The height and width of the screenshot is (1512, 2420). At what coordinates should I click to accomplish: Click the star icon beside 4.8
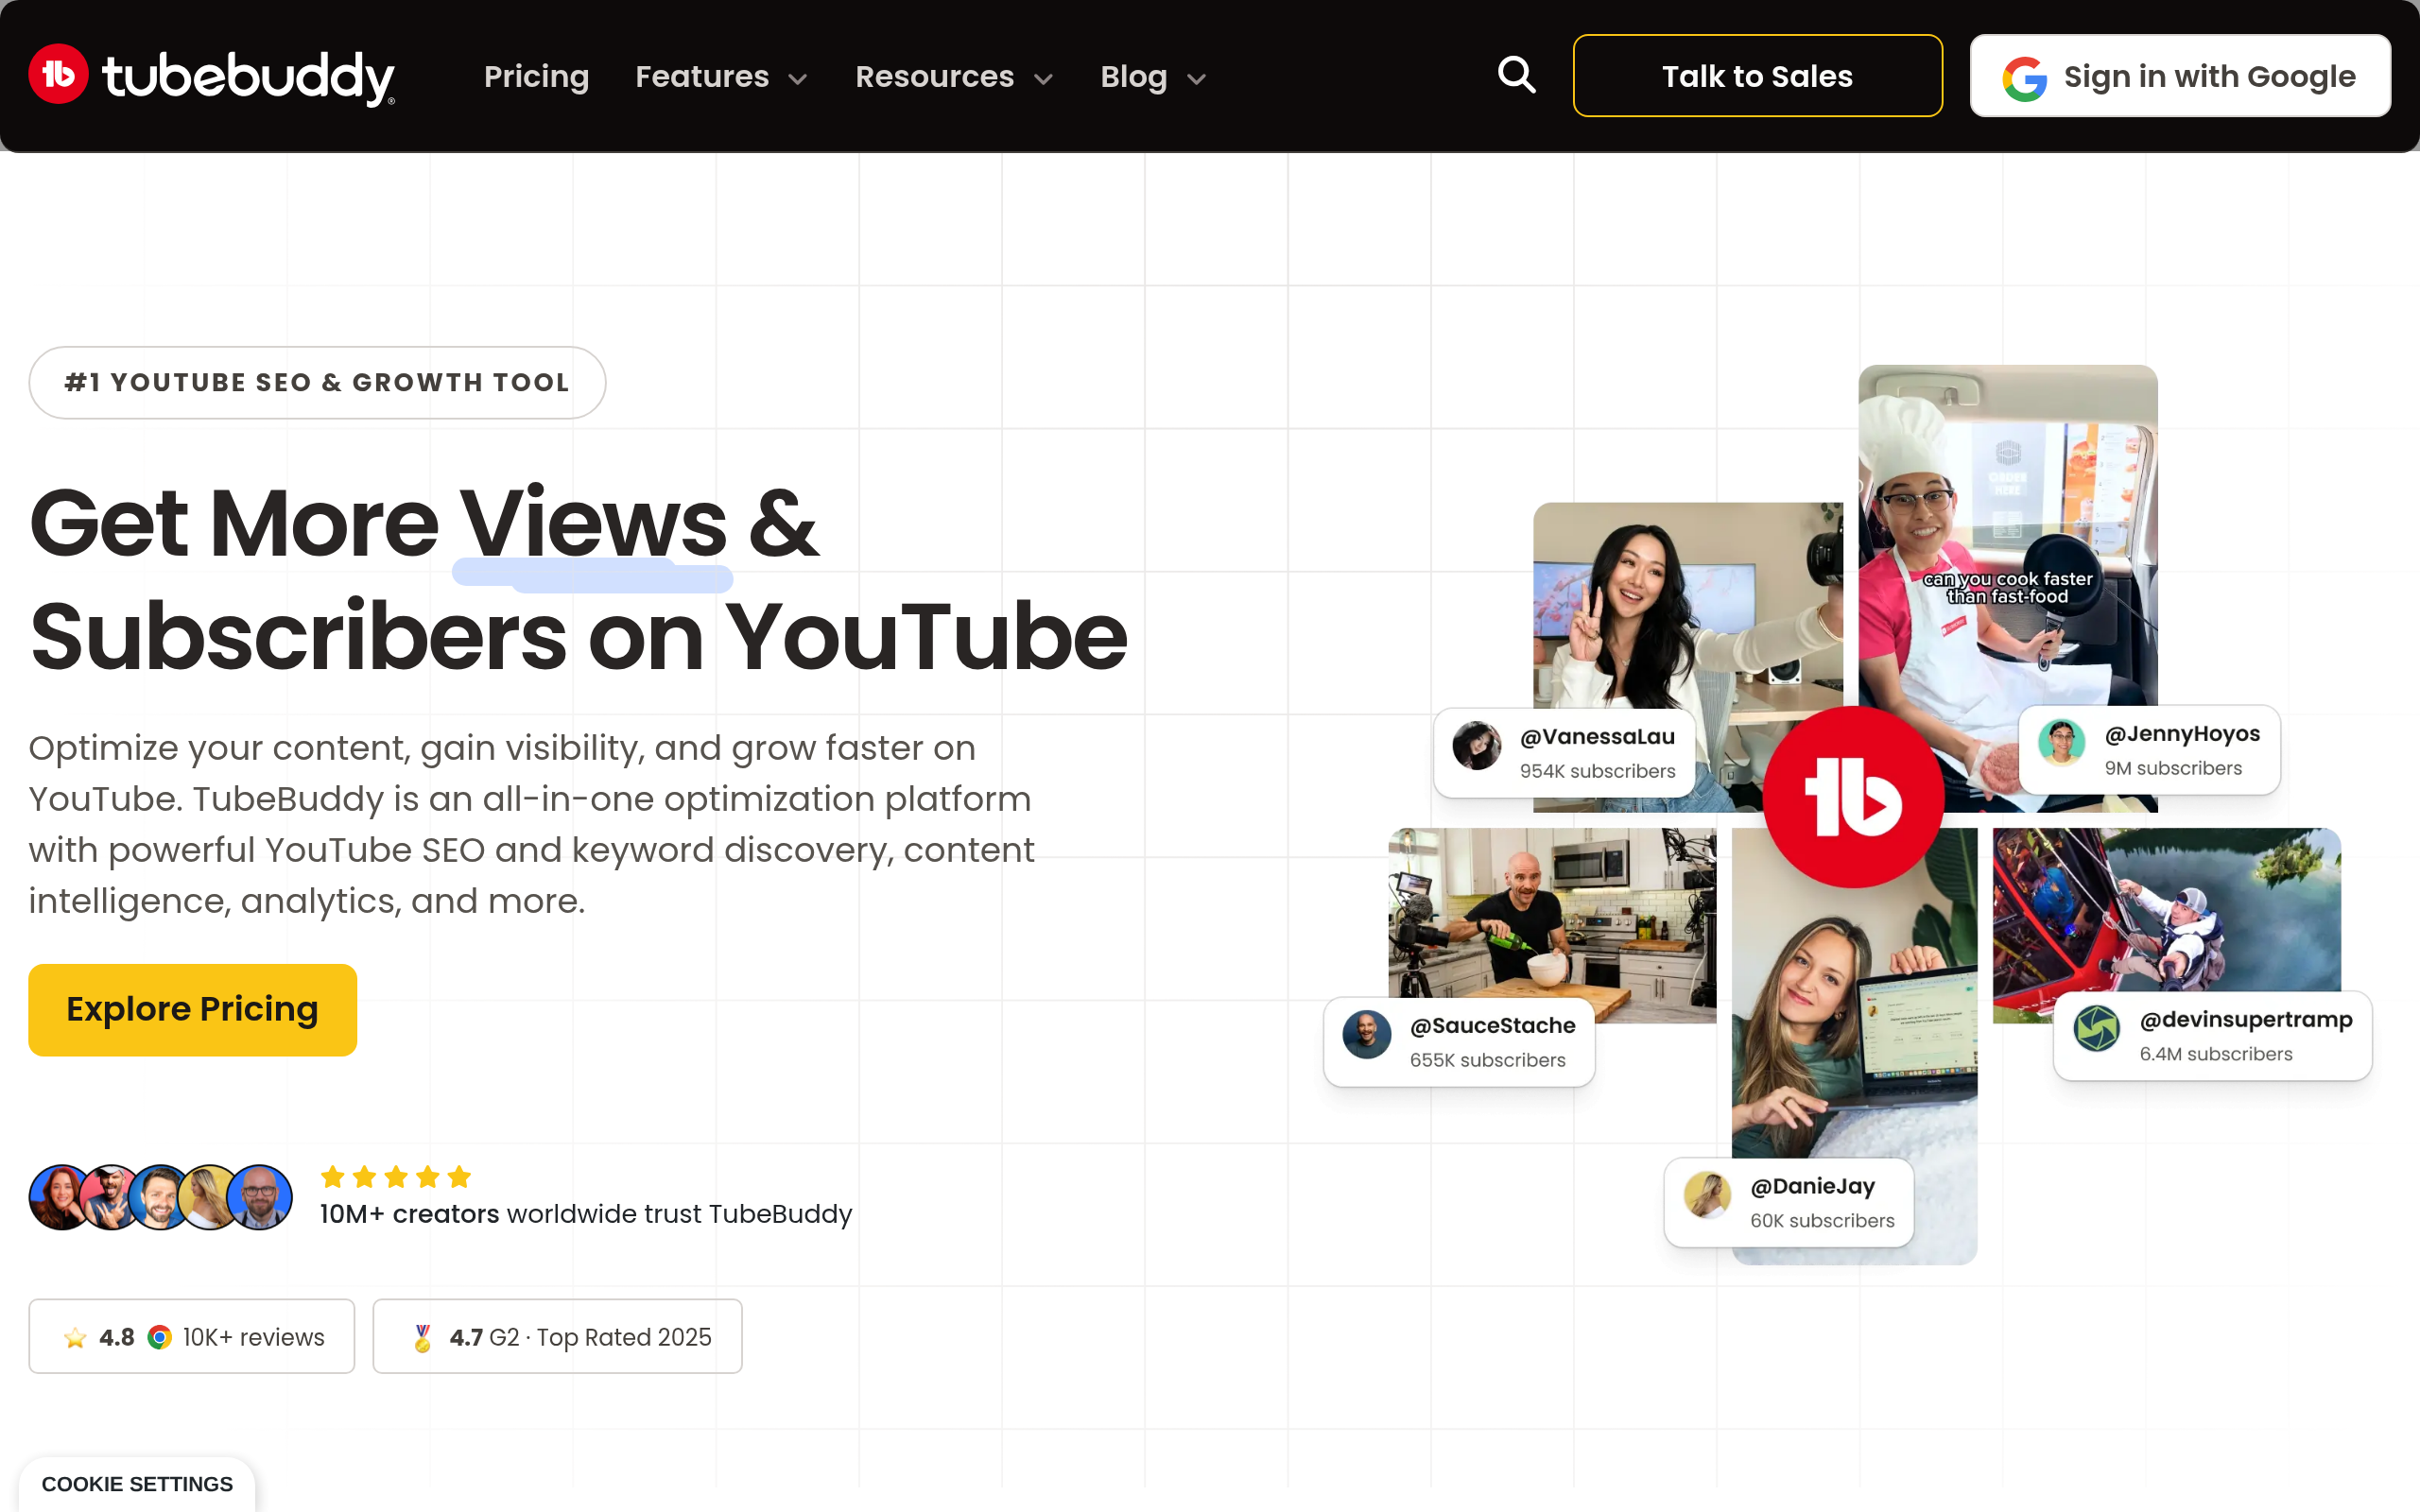coord(75,1338)
